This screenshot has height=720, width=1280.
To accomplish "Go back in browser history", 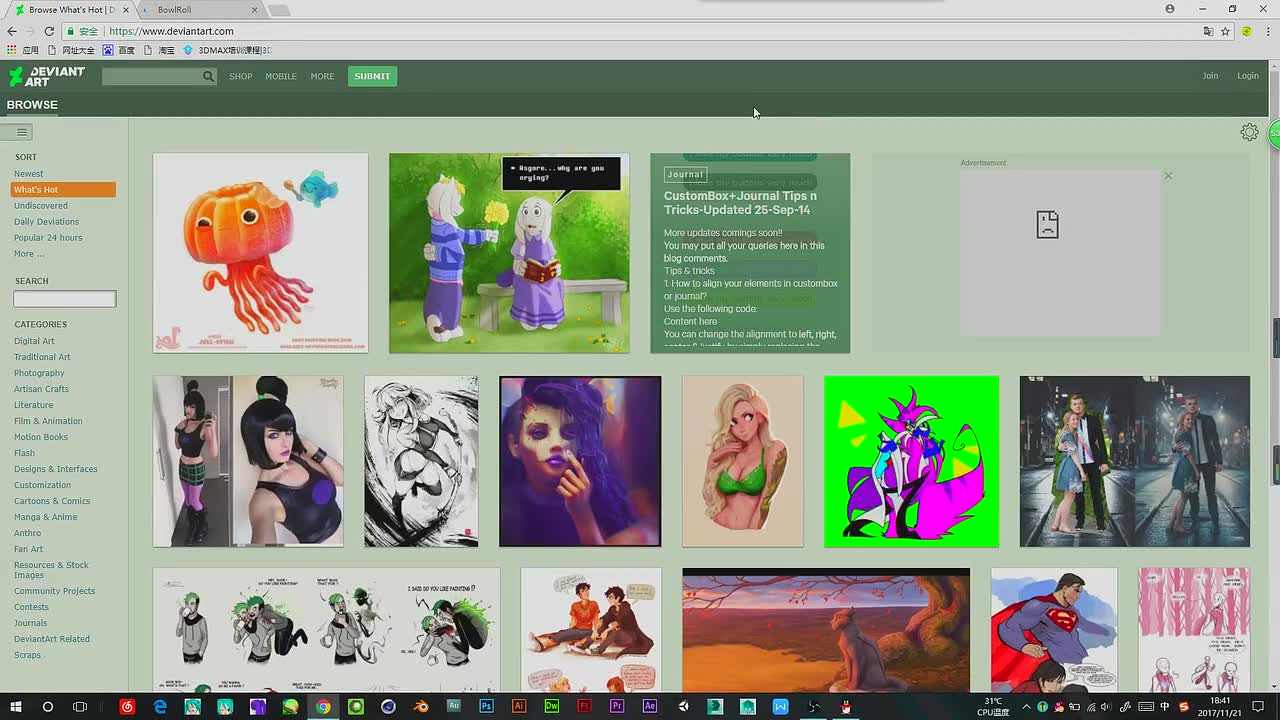I will tap(12, 31).
